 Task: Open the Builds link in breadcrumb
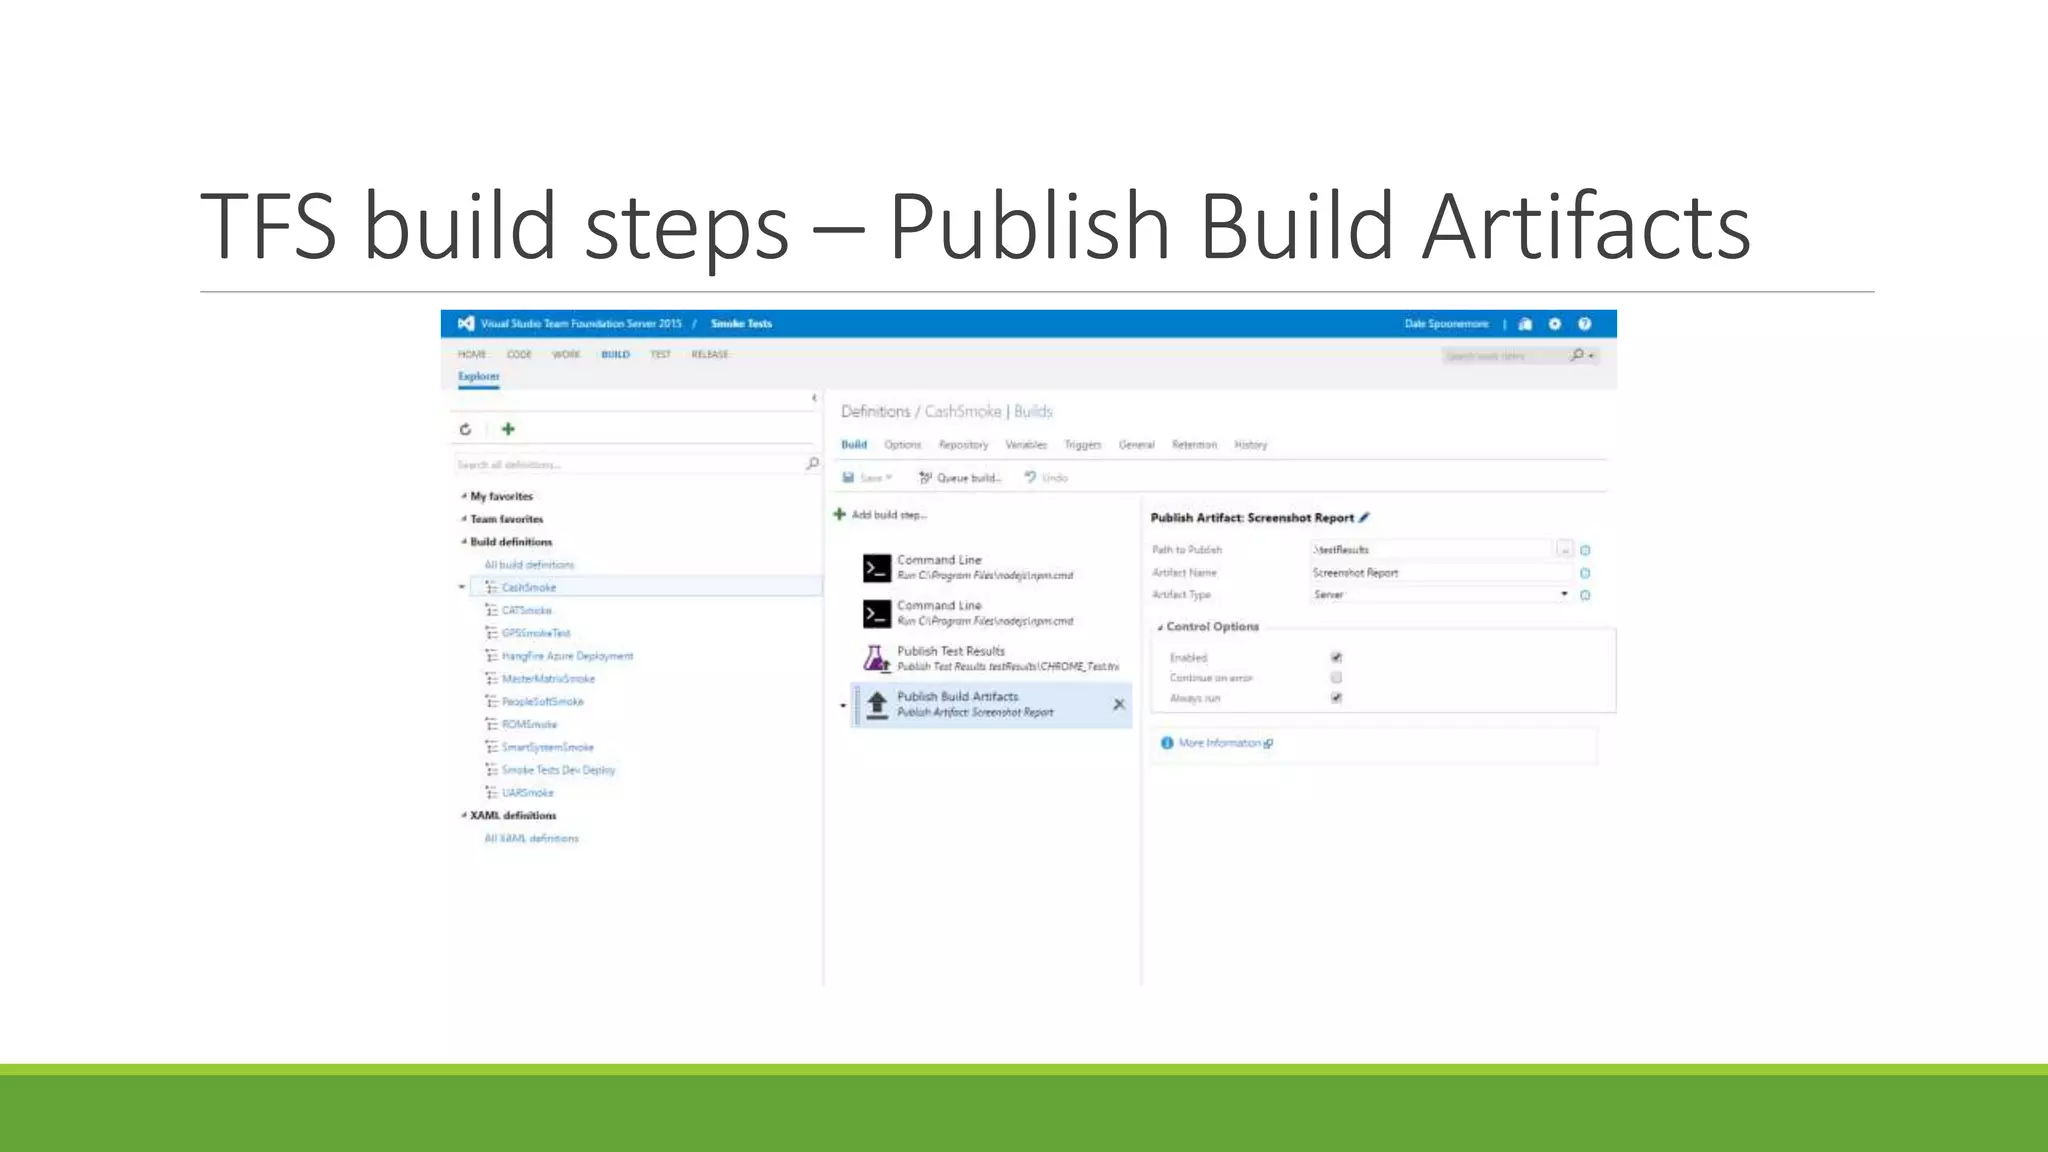point(1033,411)
